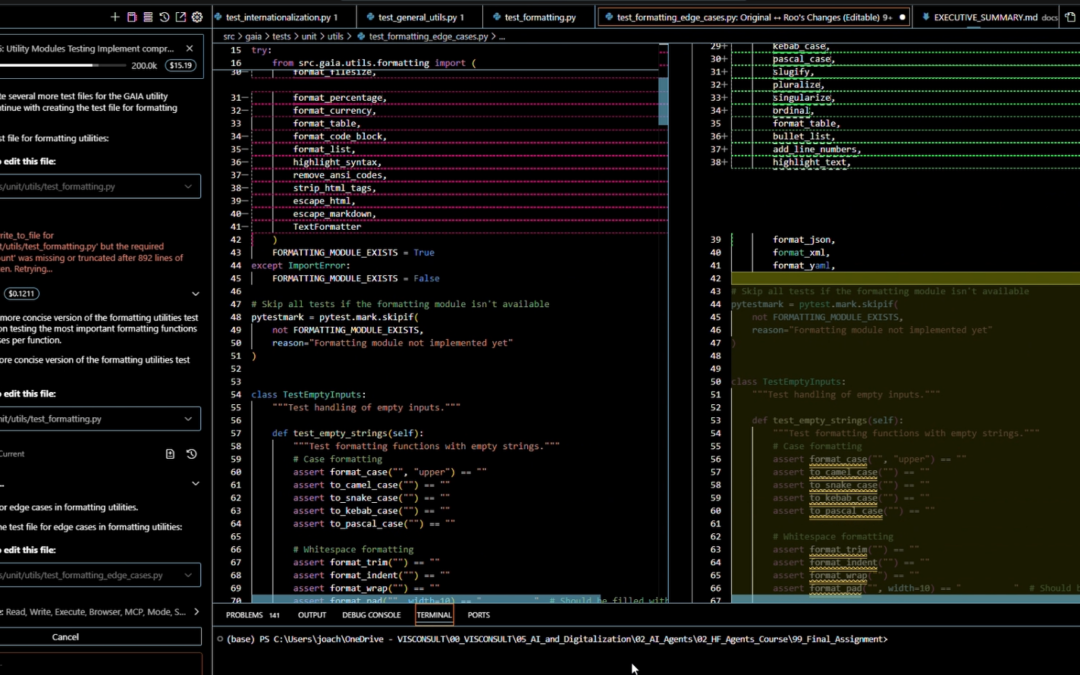Click 'src' in the breadcrumb path
1080x675 pixels.
coord(229,37)
